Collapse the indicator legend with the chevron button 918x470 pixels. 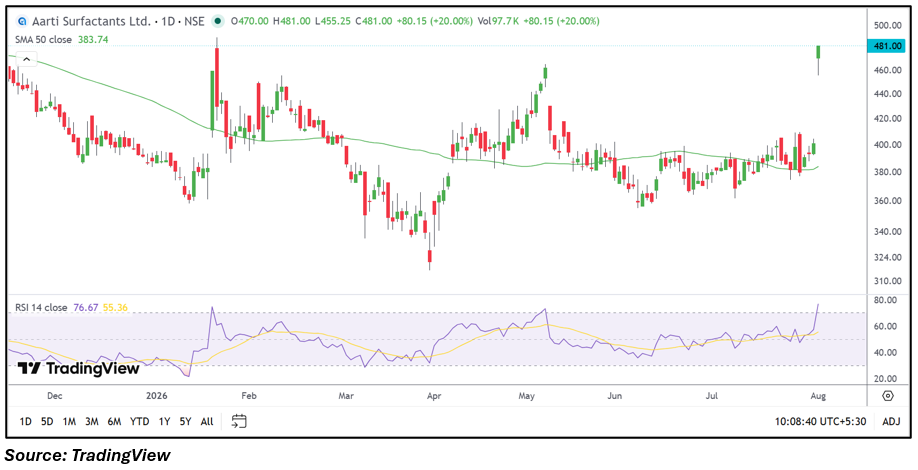(27, 59)
